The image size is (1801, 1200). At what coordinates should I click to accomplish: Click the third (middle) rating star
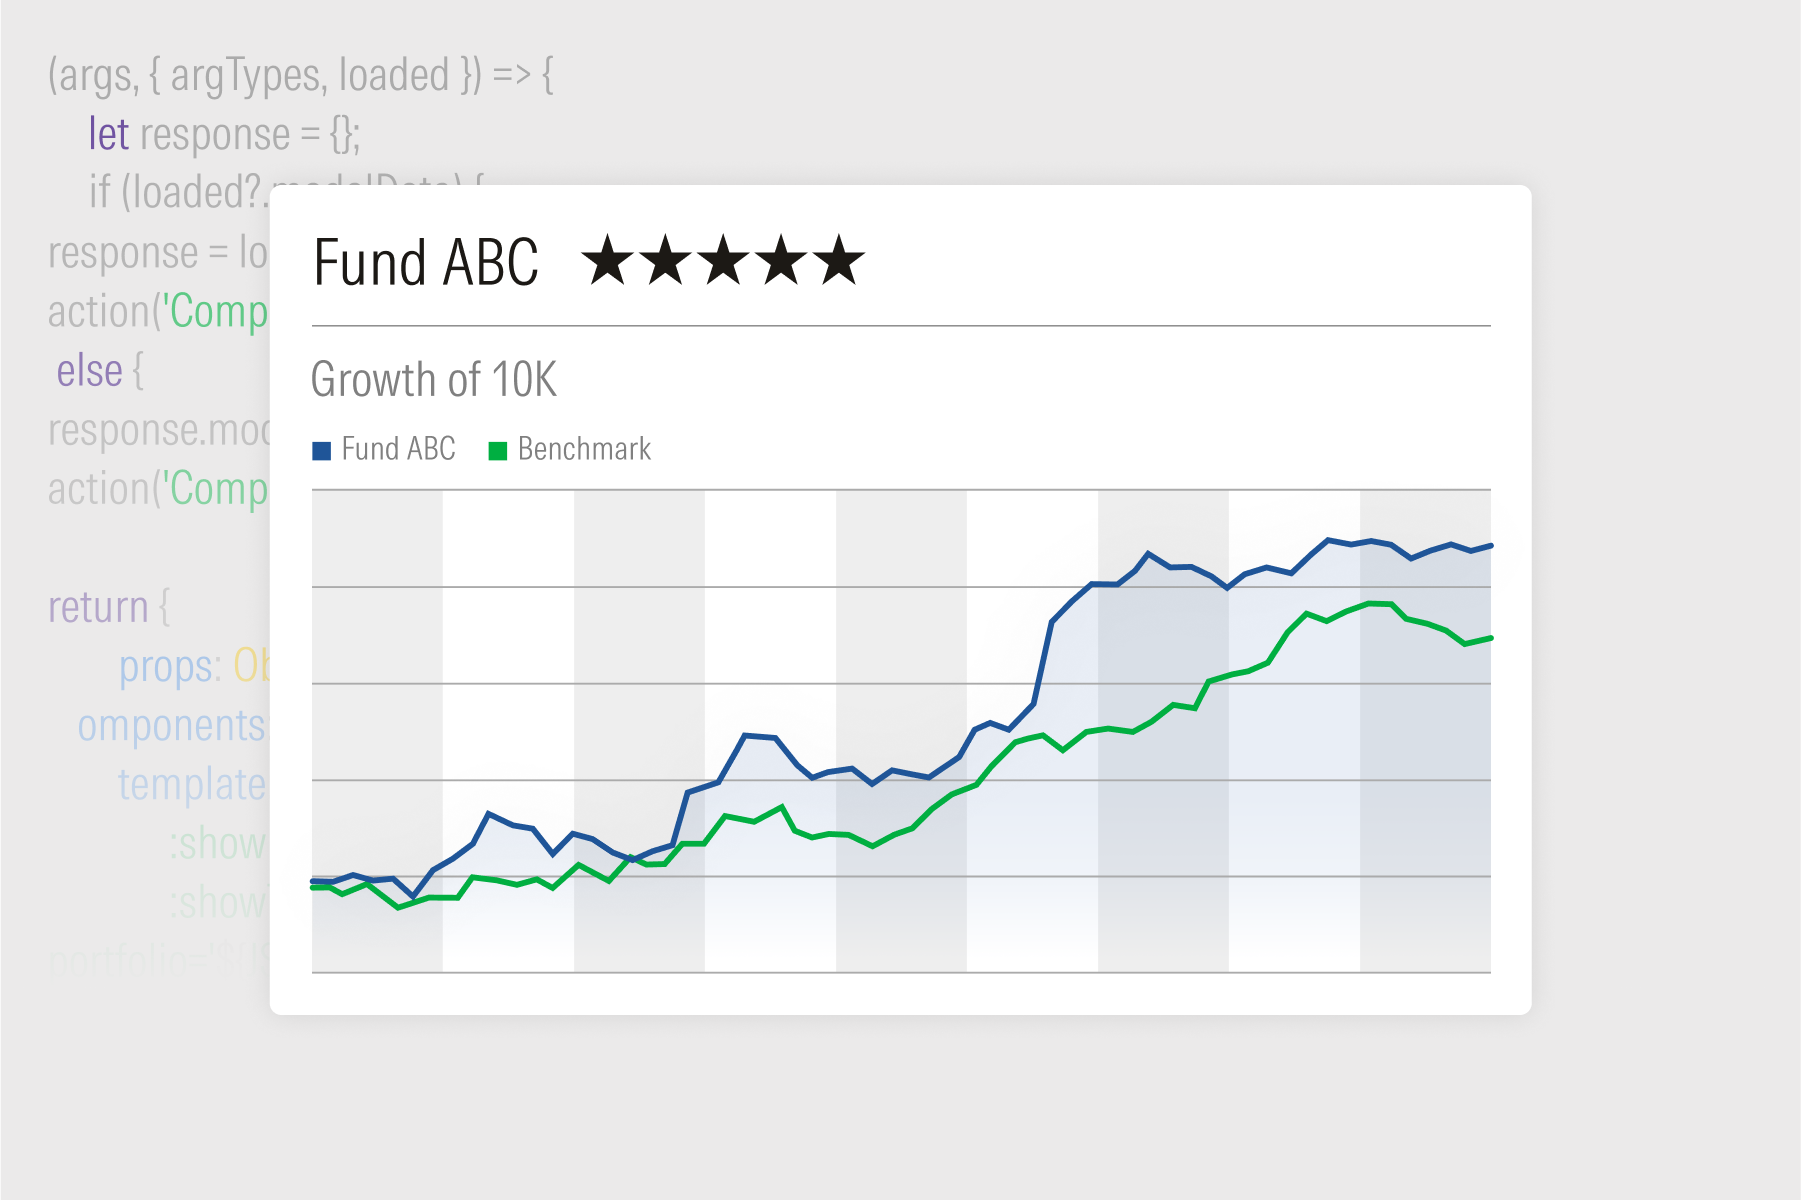[x=723, y=261]
